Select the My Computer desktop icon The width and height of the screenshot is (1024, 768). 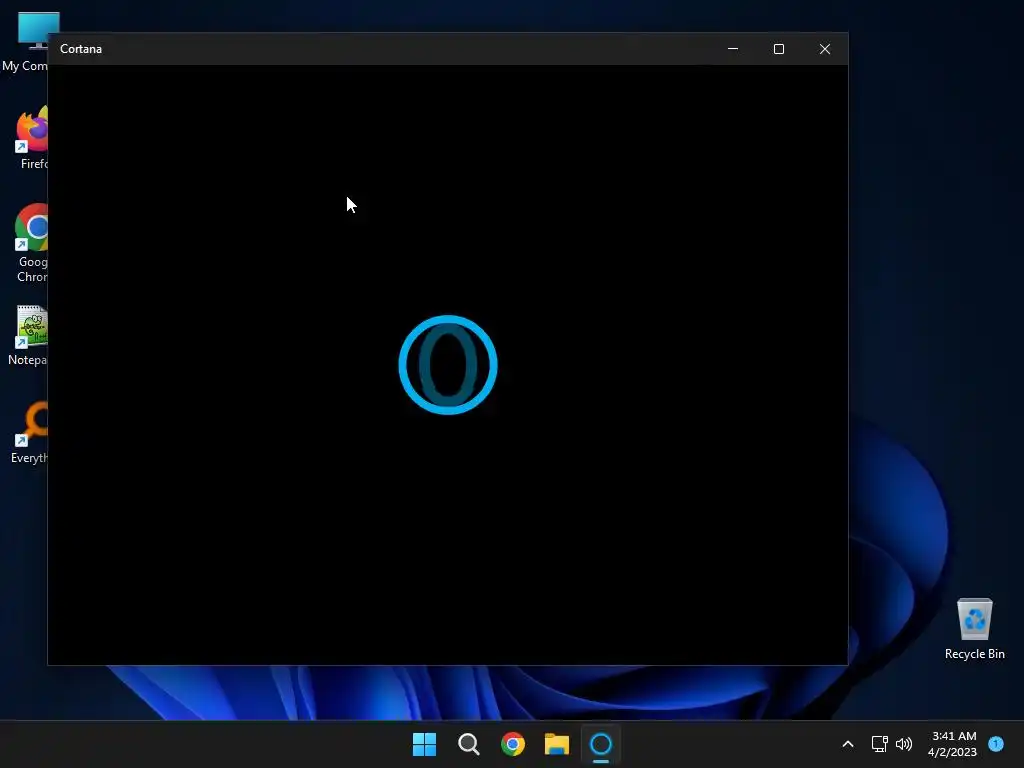(25, 41)
